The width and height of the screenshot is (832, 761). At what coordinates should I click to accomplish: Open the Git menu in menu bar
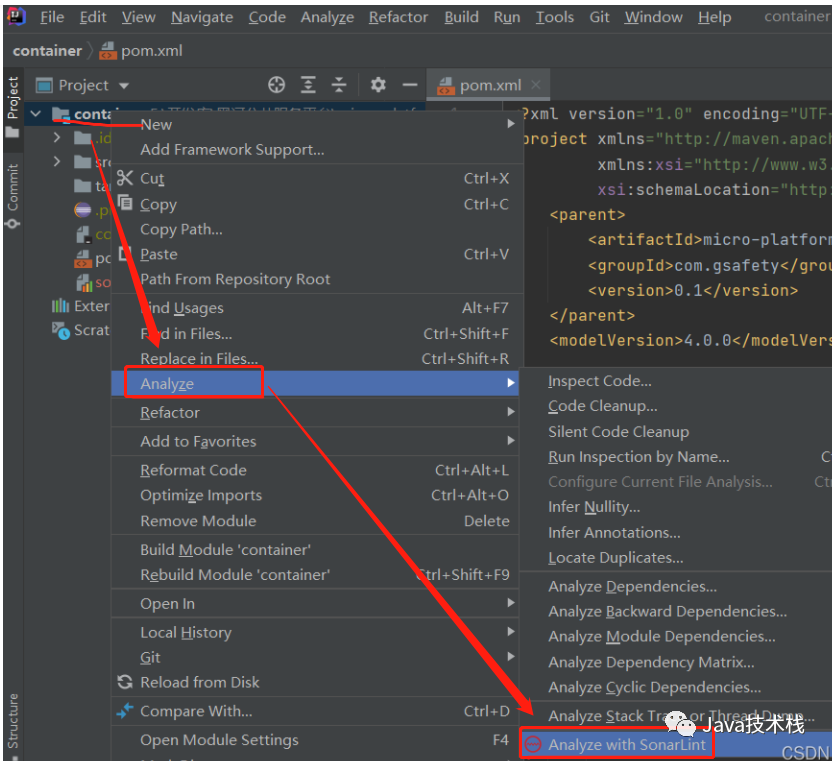(599, 17)
